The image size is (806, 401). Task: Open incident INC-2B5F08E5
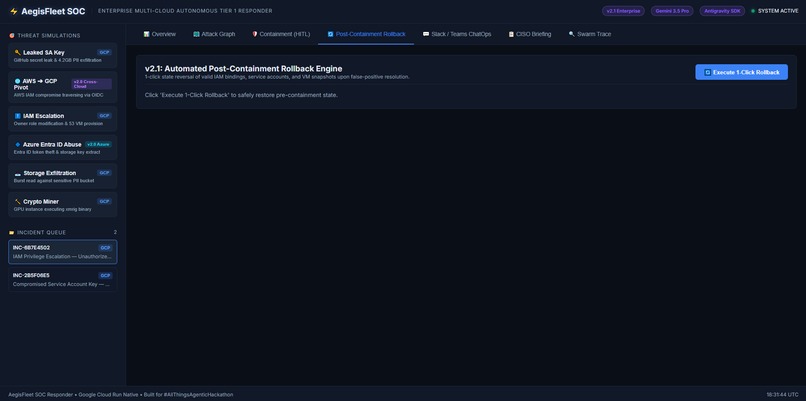63,280
